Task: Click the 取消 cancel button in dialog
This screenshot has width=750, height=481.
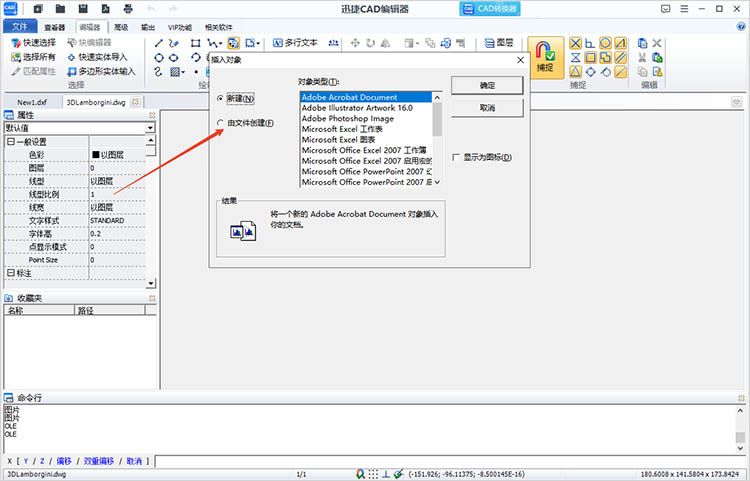Action: click(487, 108)
